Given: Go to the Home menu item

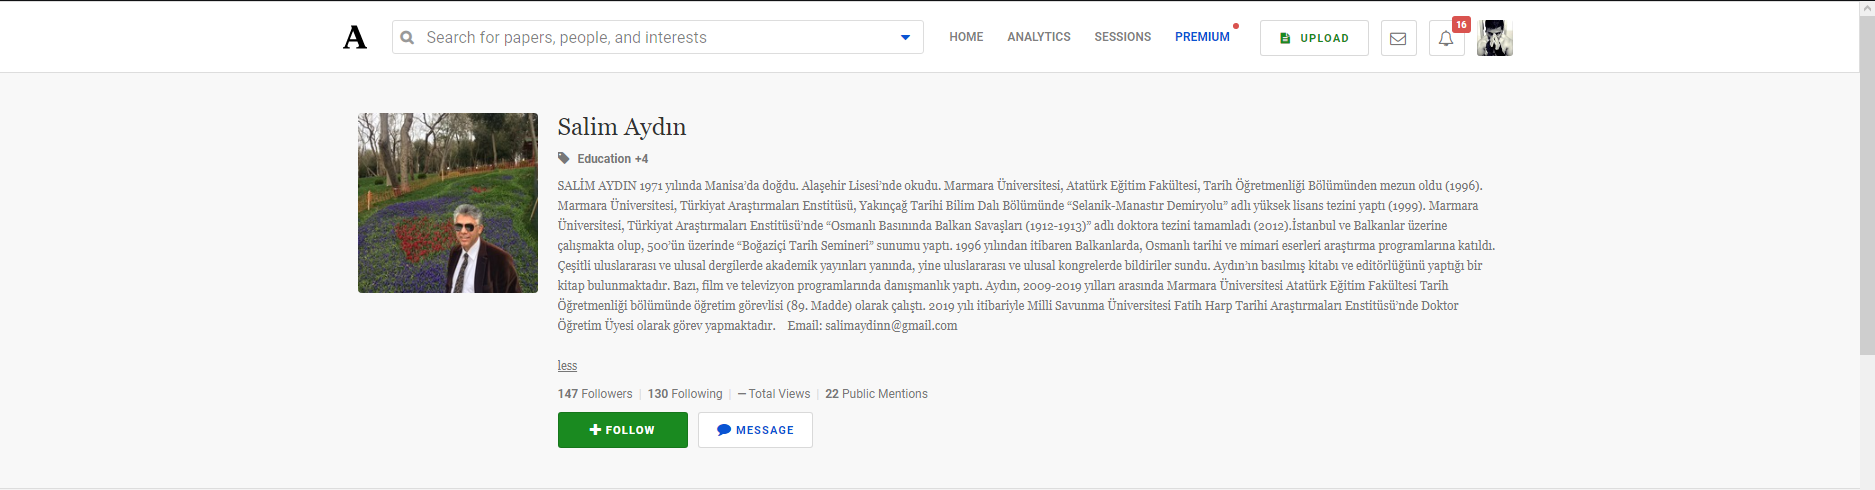Looking at the screenshot, I should tap(966, 37).
